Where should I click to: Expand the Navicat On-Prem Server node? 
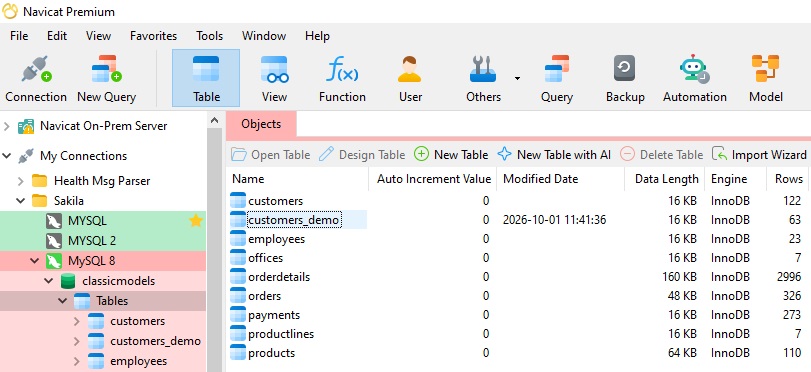tap(6, 126)
